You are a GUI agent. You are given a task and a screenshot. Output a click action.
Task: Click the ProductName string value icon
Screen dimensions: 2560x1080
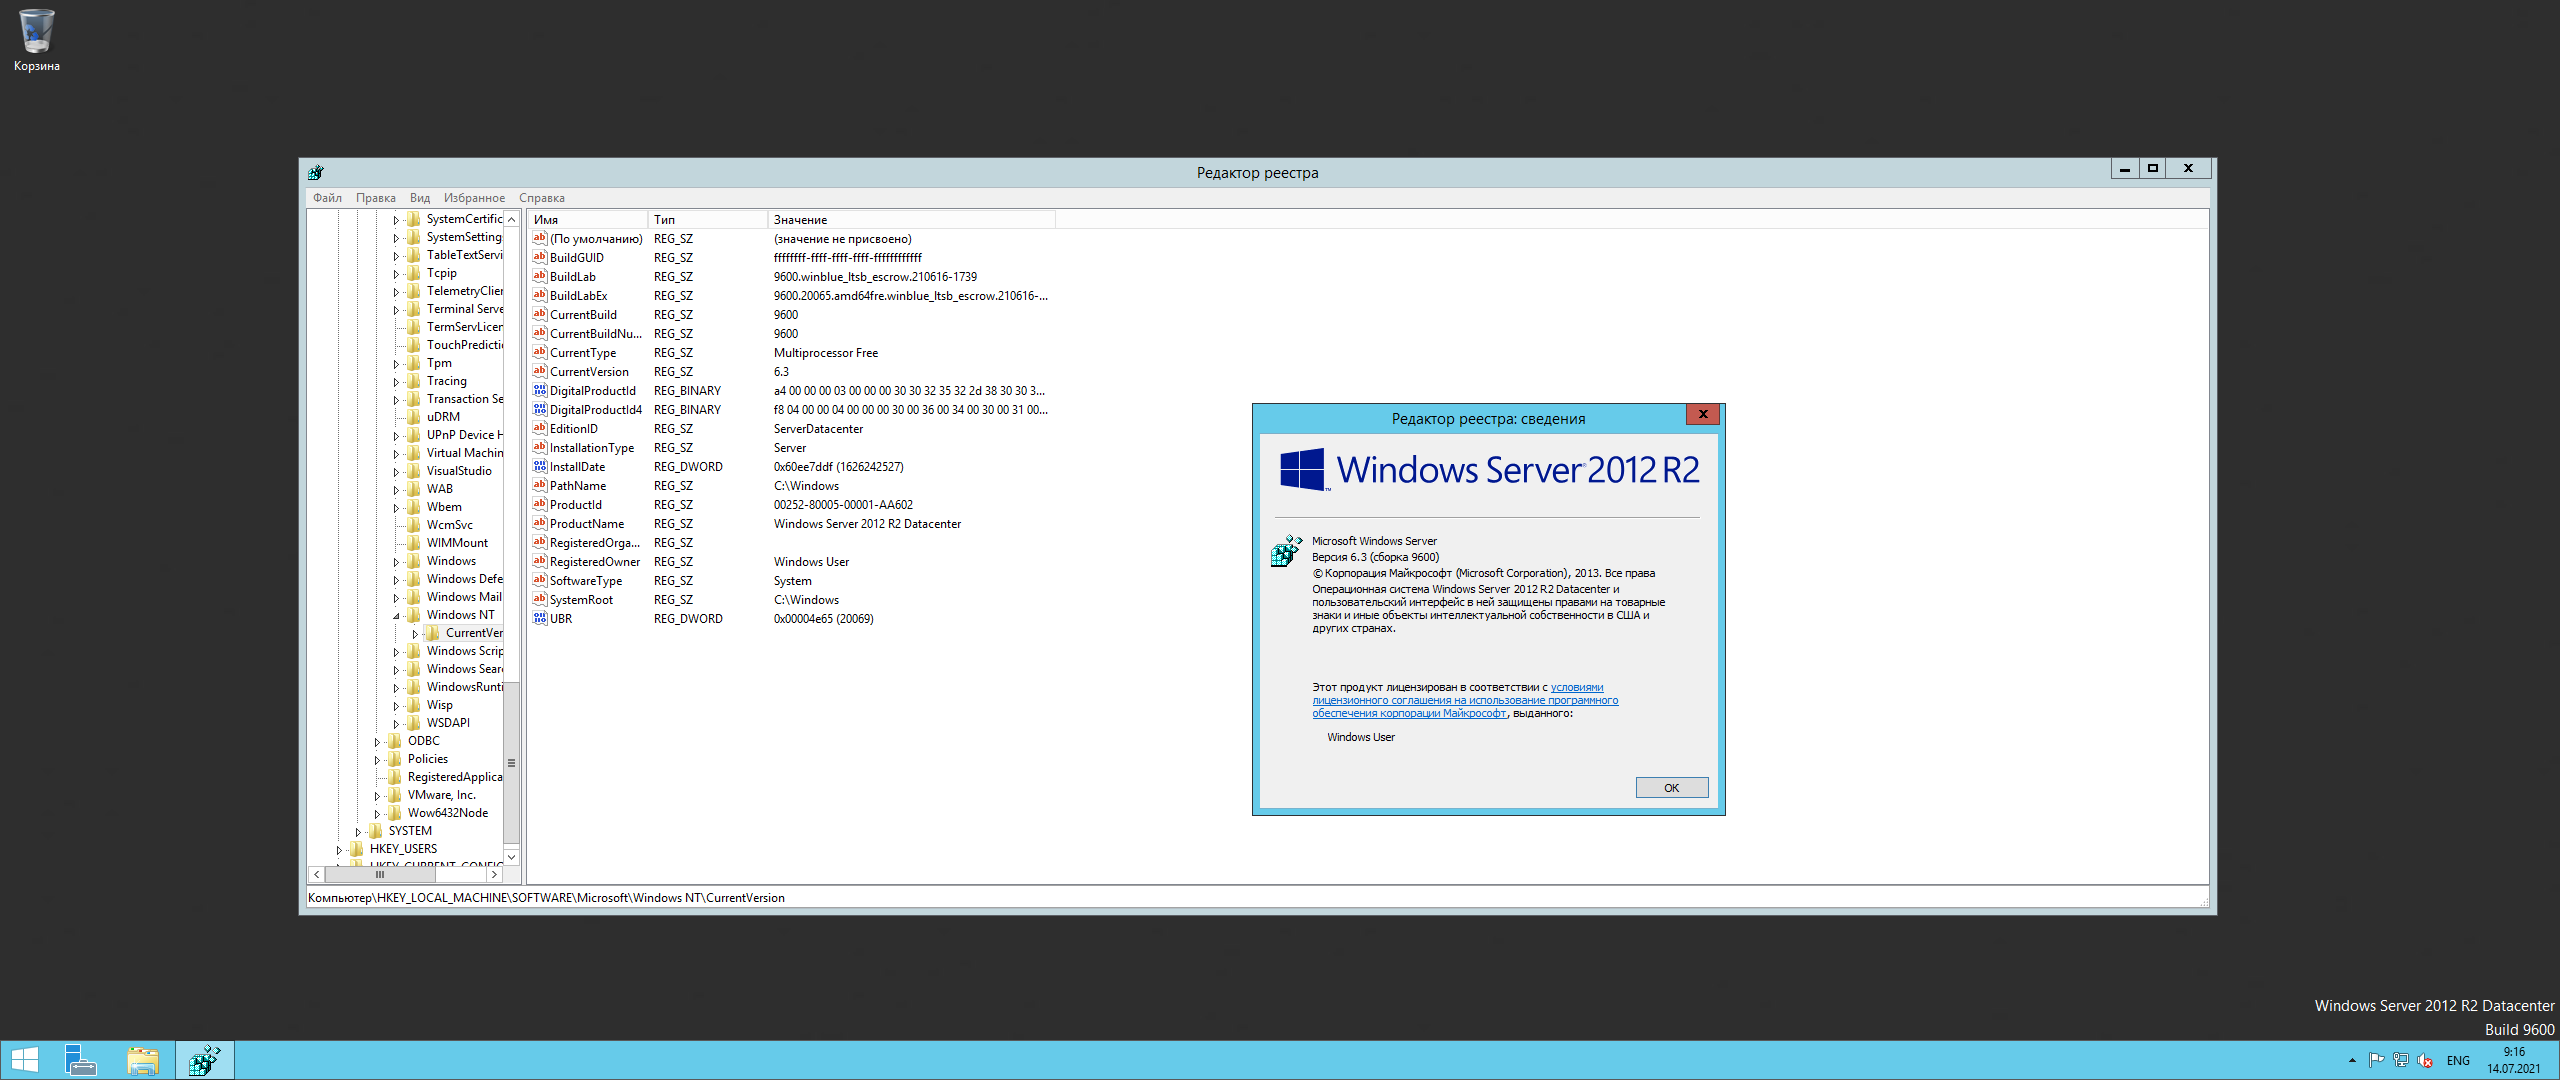pos(540,523)
